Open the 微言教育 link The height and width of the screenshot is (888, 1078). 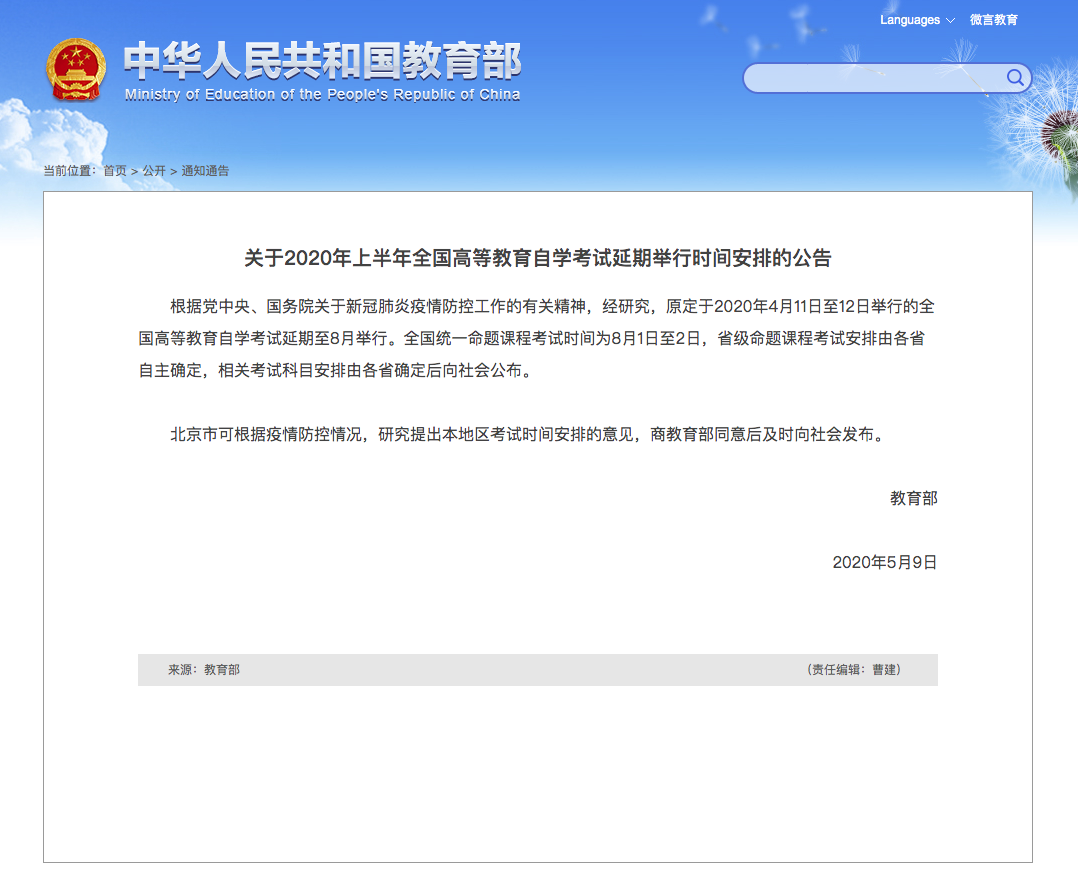click(993, 20)
